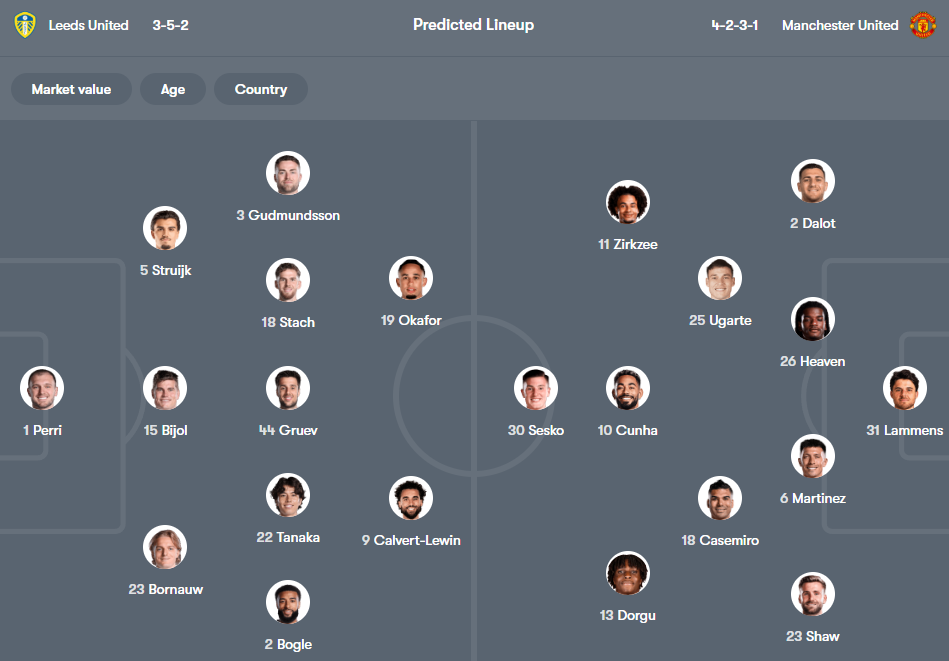Click the Manchester United team name

840,24
